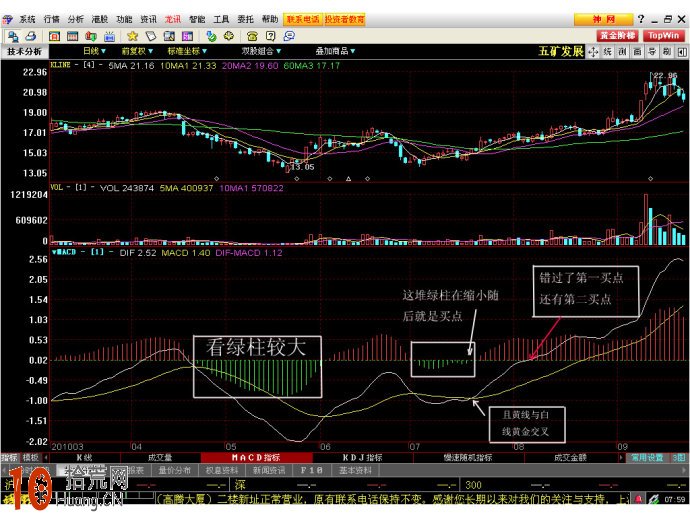Viewport: 690px width, 517px height.
Task: Switch to the 成交金额 tab
Action: pyautogui.click(x=570, y=458)
